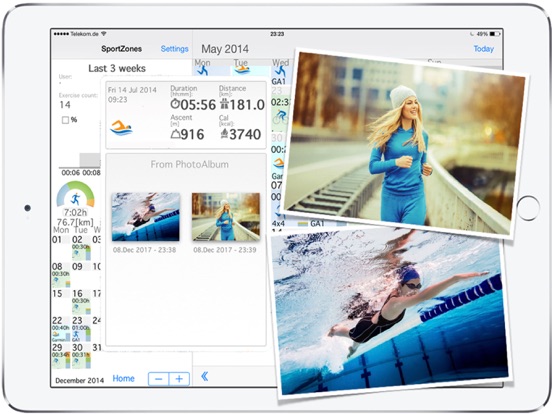Collapse panel with double chevron arrow
552x414 pixels.
205,377
